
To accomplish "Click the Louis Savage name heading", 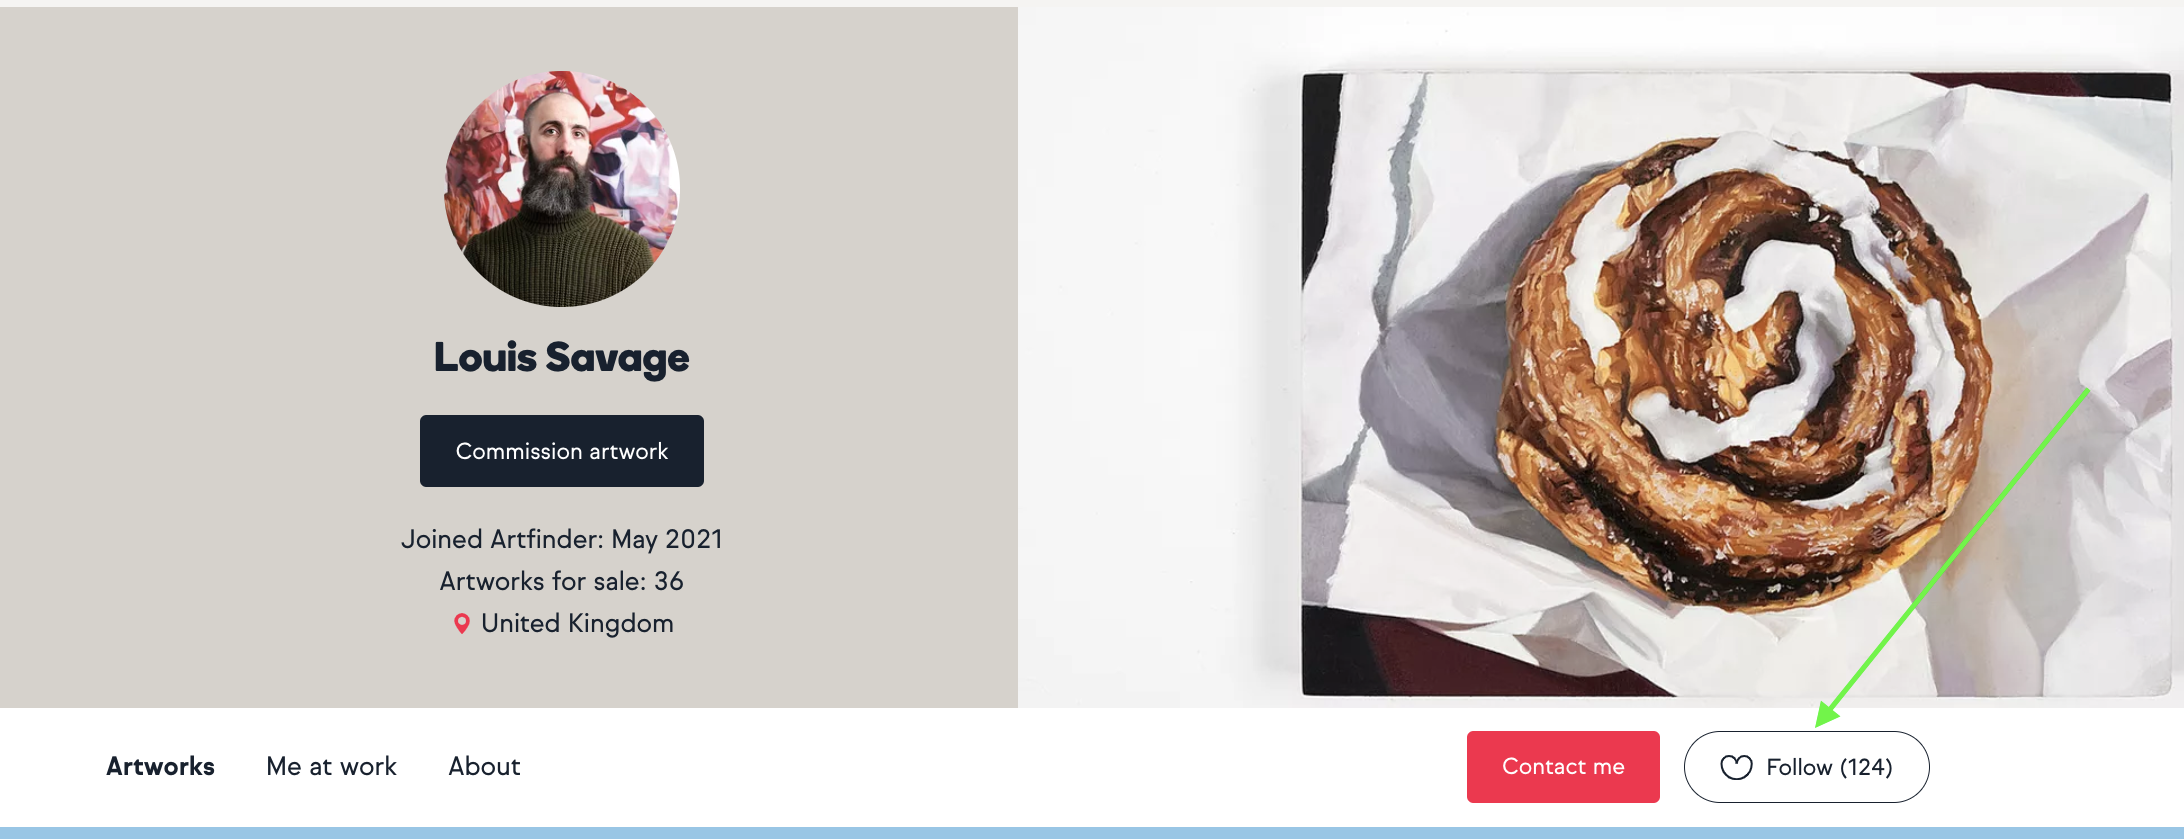I will coord(562,358).
